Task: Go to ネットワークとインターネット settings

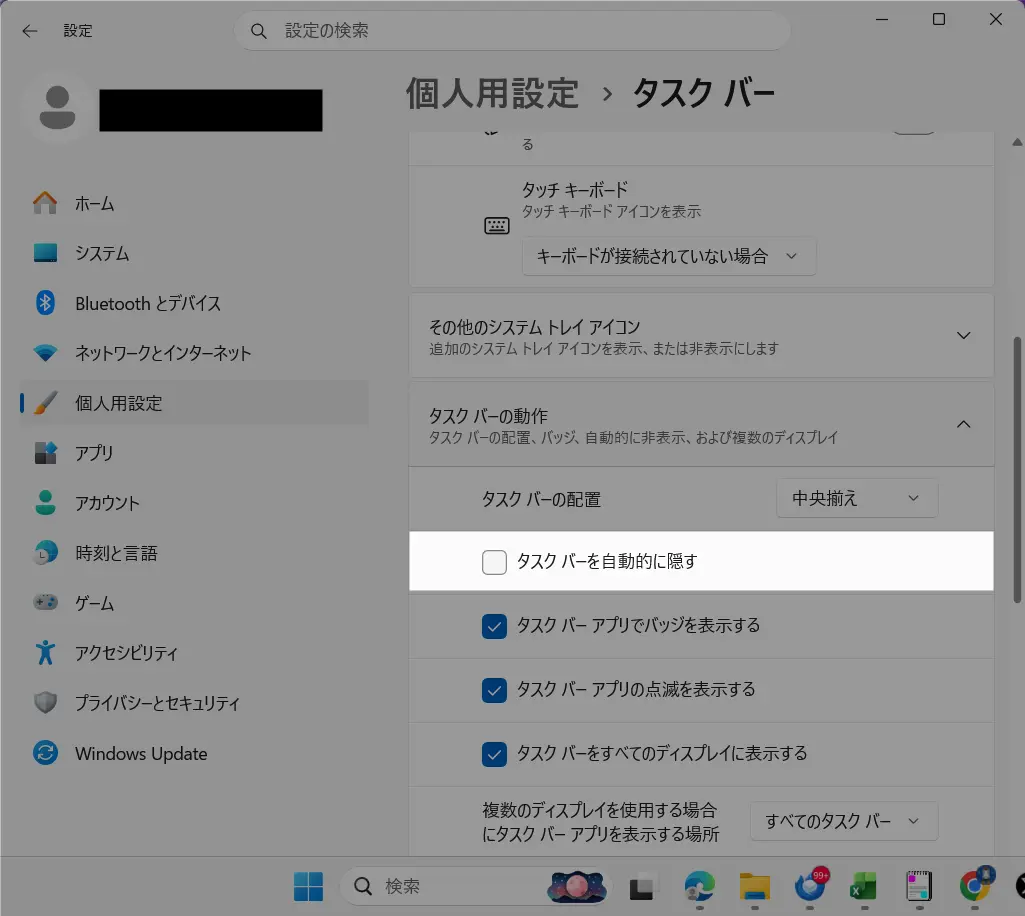Action: pyautogui.click(x=162, y=353)
